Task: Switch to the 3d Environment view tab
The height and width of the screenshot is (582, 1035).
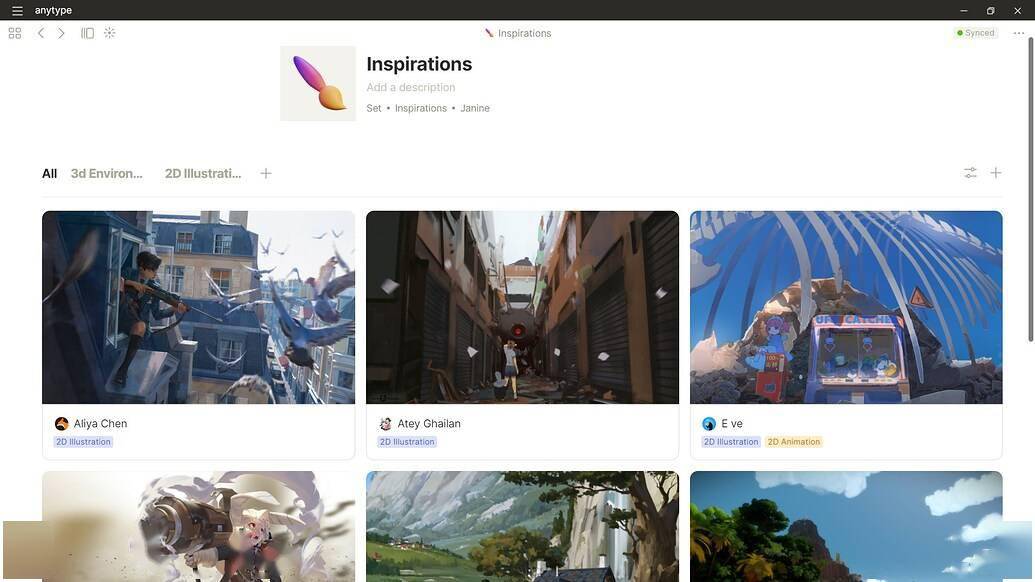Action: (107, 173)
